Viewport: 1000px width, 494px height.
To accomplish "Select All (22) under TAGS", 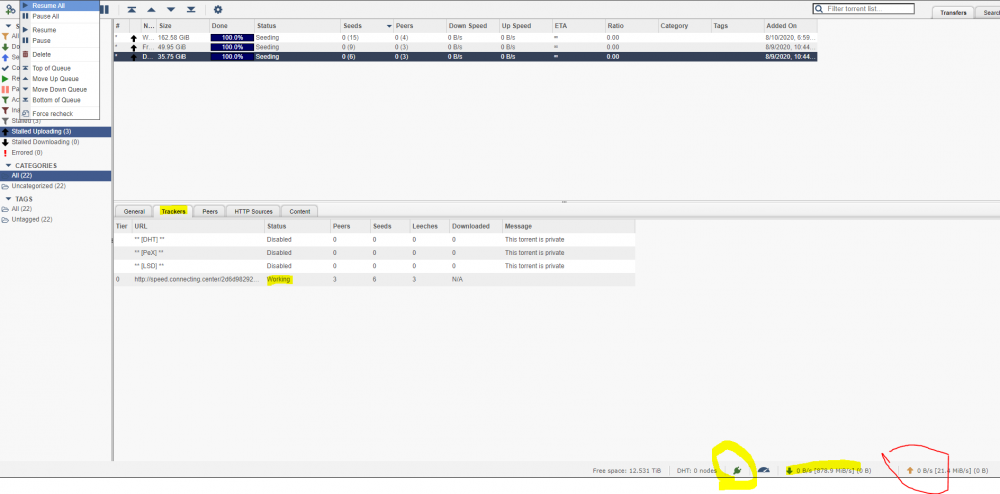I will click(55, 208).
